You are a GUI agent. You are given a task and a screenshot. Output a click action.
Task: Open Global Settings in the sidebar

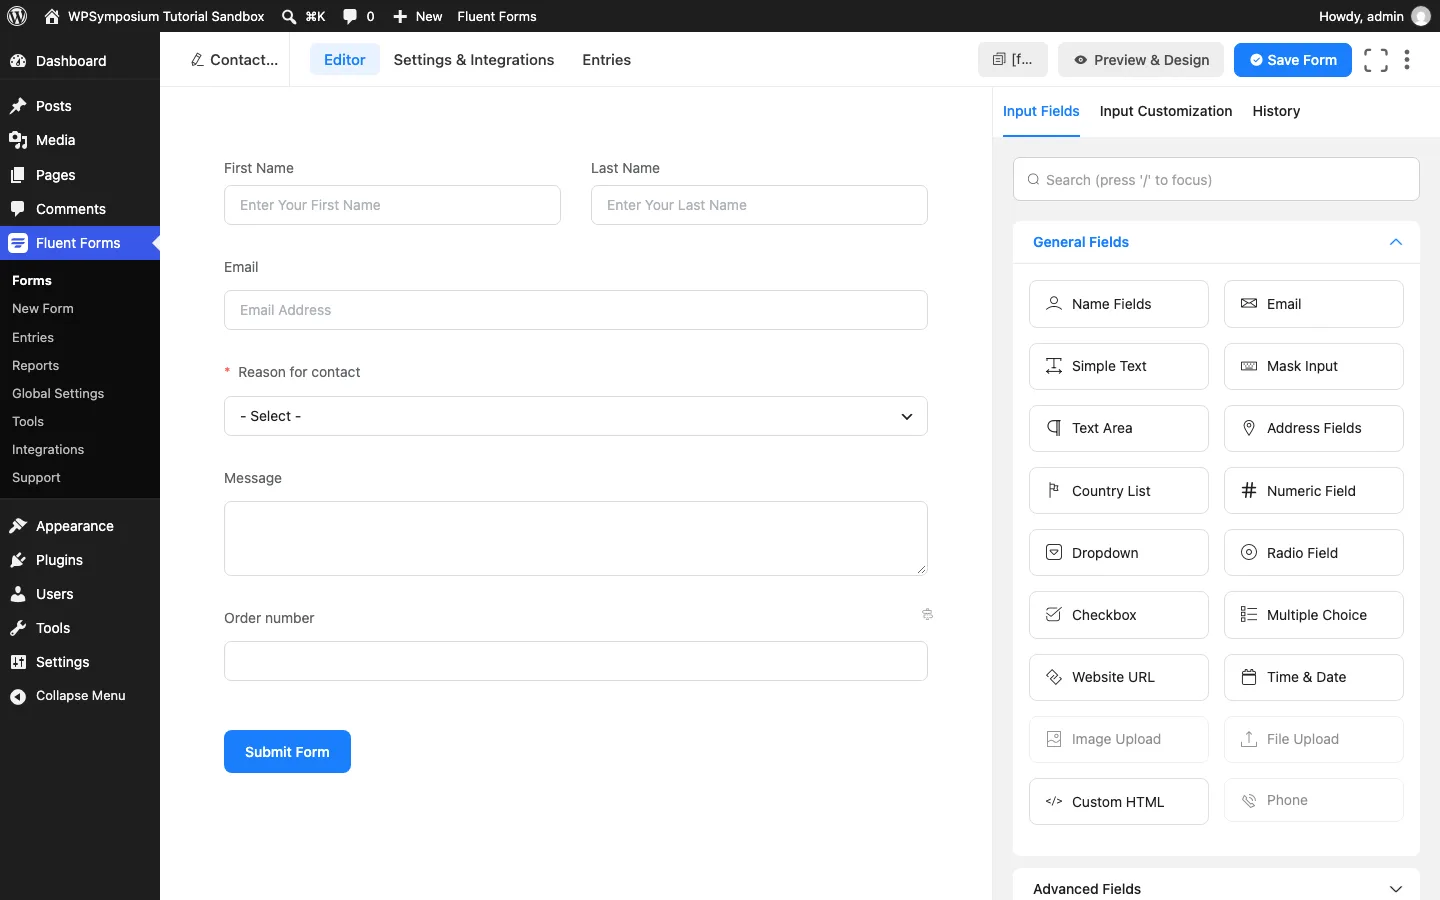58,393
